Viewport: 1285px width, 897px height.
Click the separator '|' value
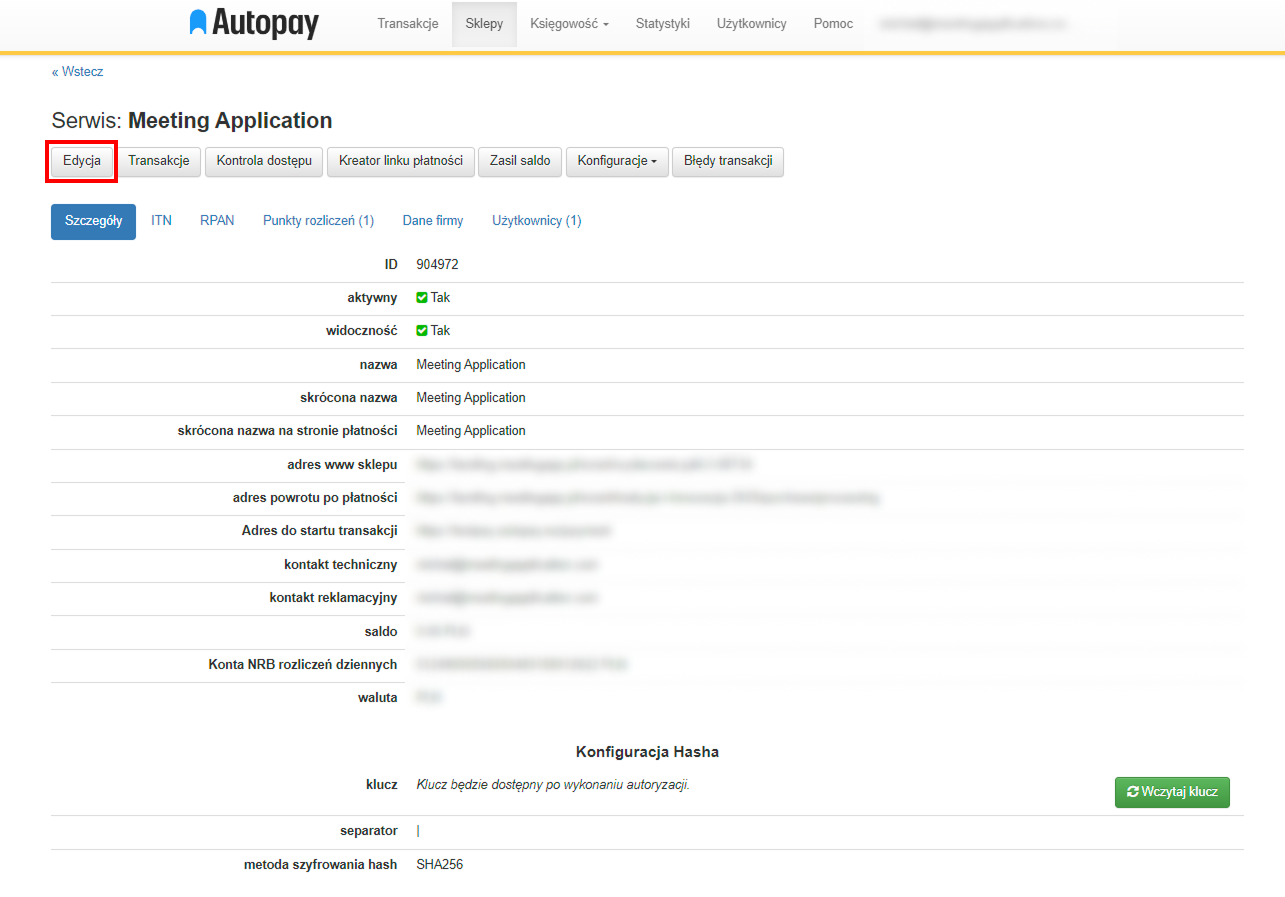pyautogui.click(x=418, y=830)
